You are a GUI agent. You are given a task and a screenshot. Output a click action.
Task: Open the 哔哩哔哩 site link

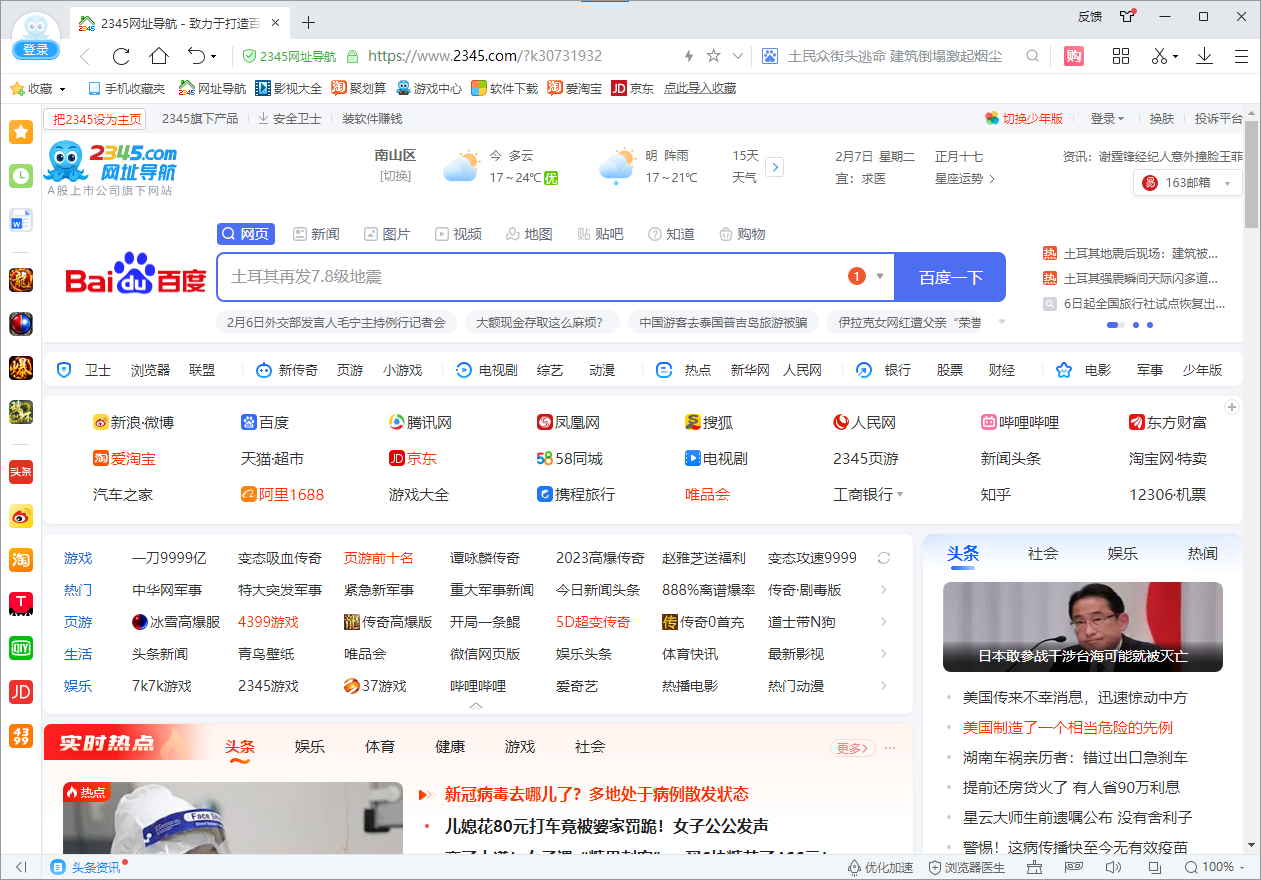pyautogui.click(x=1020, y=422)
